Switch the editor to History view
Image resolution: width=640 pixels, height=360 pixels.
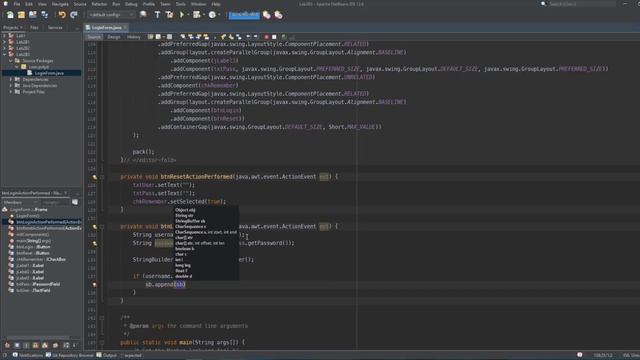point(133,37)
